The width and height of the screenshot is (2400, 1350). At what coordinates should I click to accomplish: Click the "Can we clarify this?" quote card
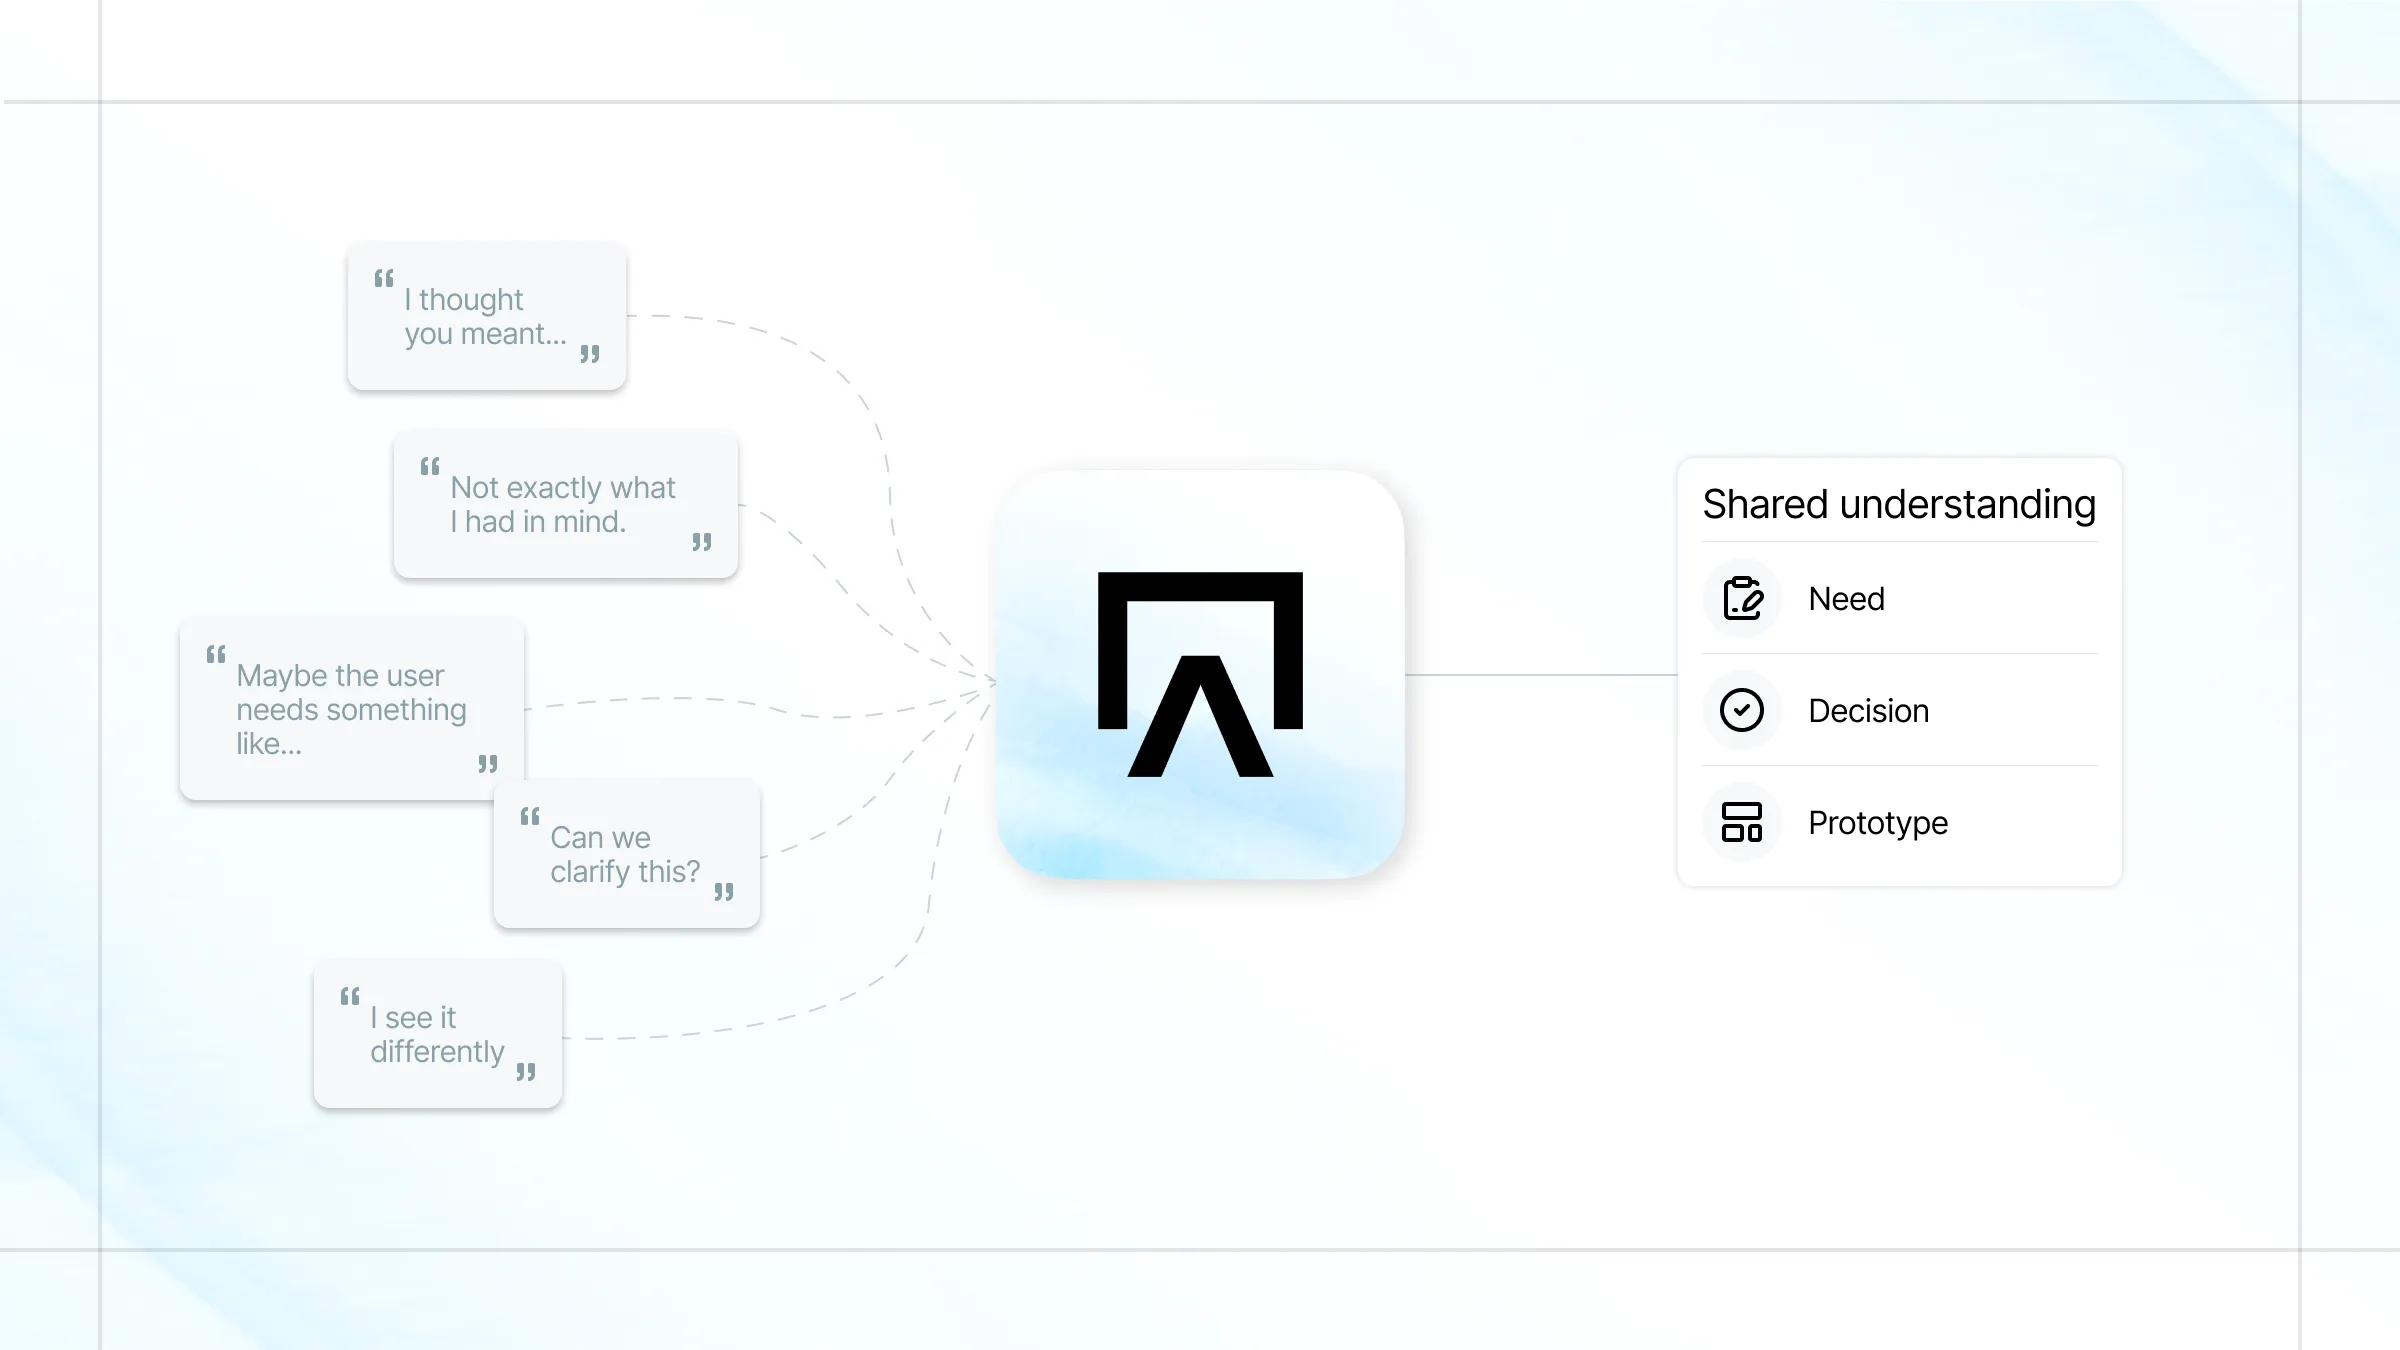point(627,854)
